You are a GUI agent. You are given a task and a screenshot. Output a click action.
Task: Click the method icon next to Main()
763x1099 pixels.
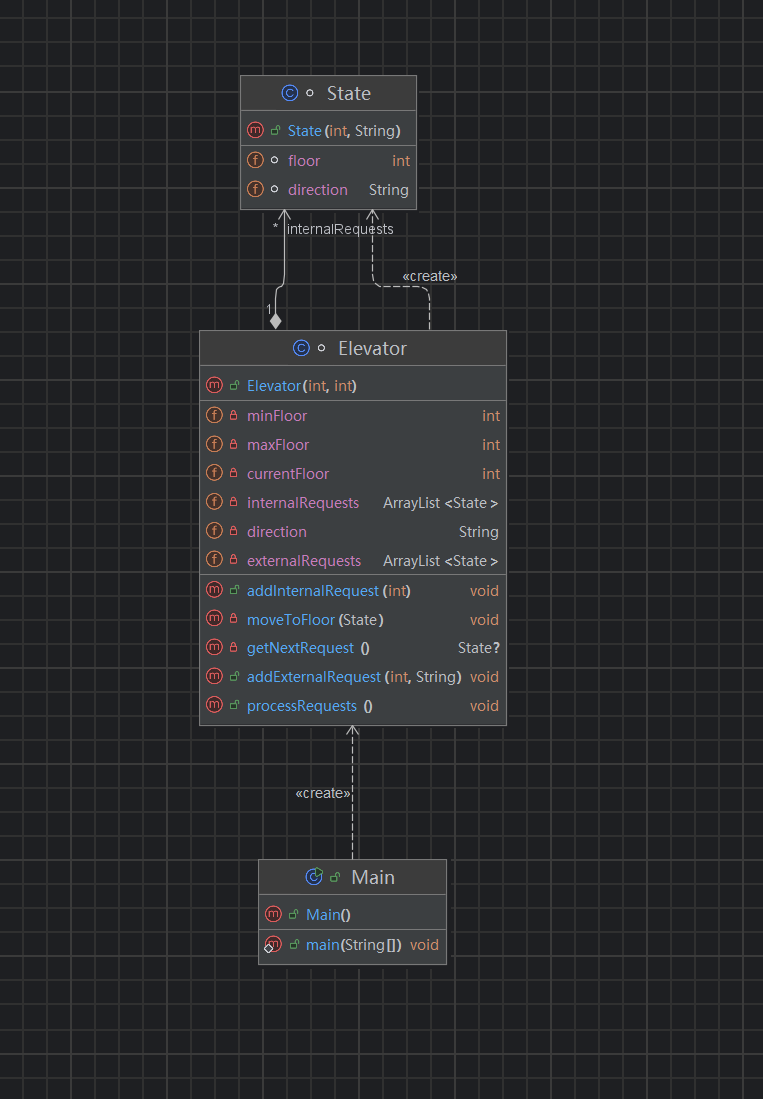(x=273, y=914)
